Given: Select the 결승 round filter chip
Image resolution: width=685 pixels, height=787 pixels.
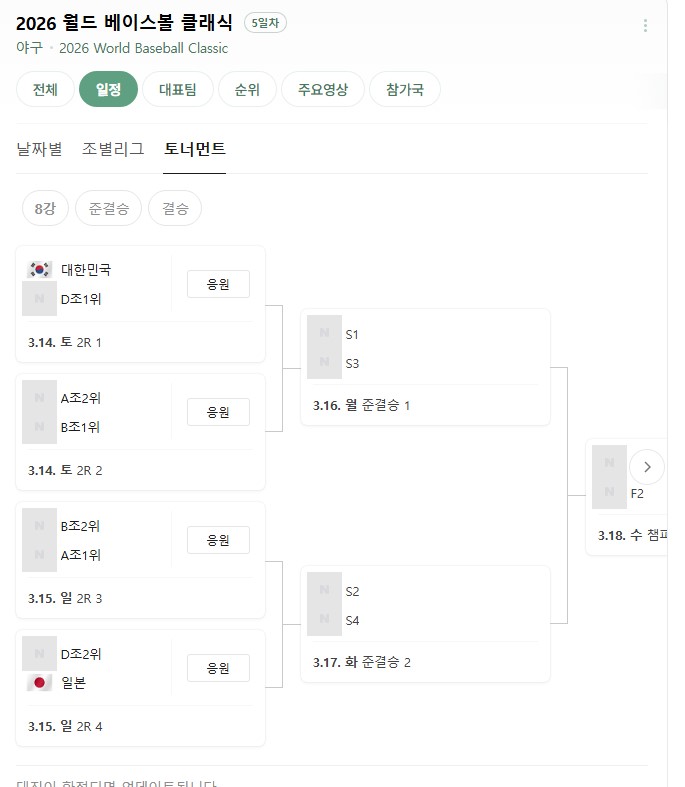Looking at the screenshot, I should (175, 208).
